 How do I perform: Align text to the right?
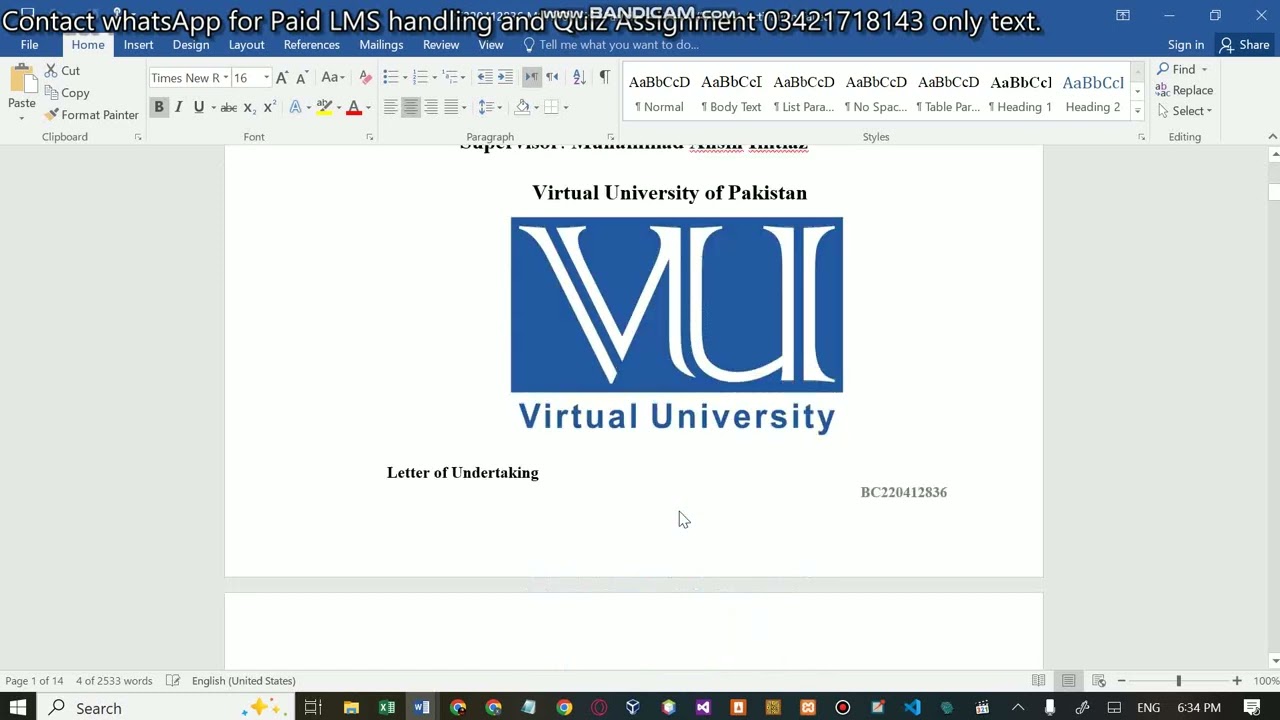(431, 107)
